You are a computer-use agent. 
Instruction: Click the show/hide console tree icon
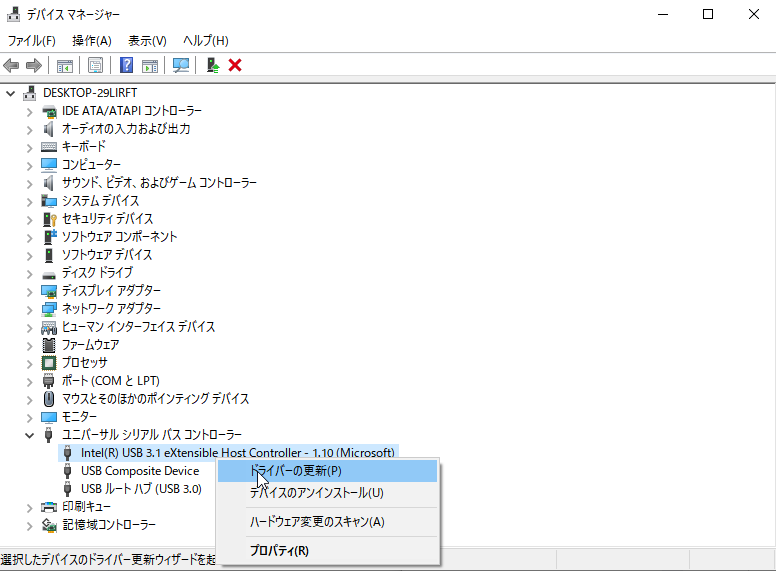(x=65, y=65)
